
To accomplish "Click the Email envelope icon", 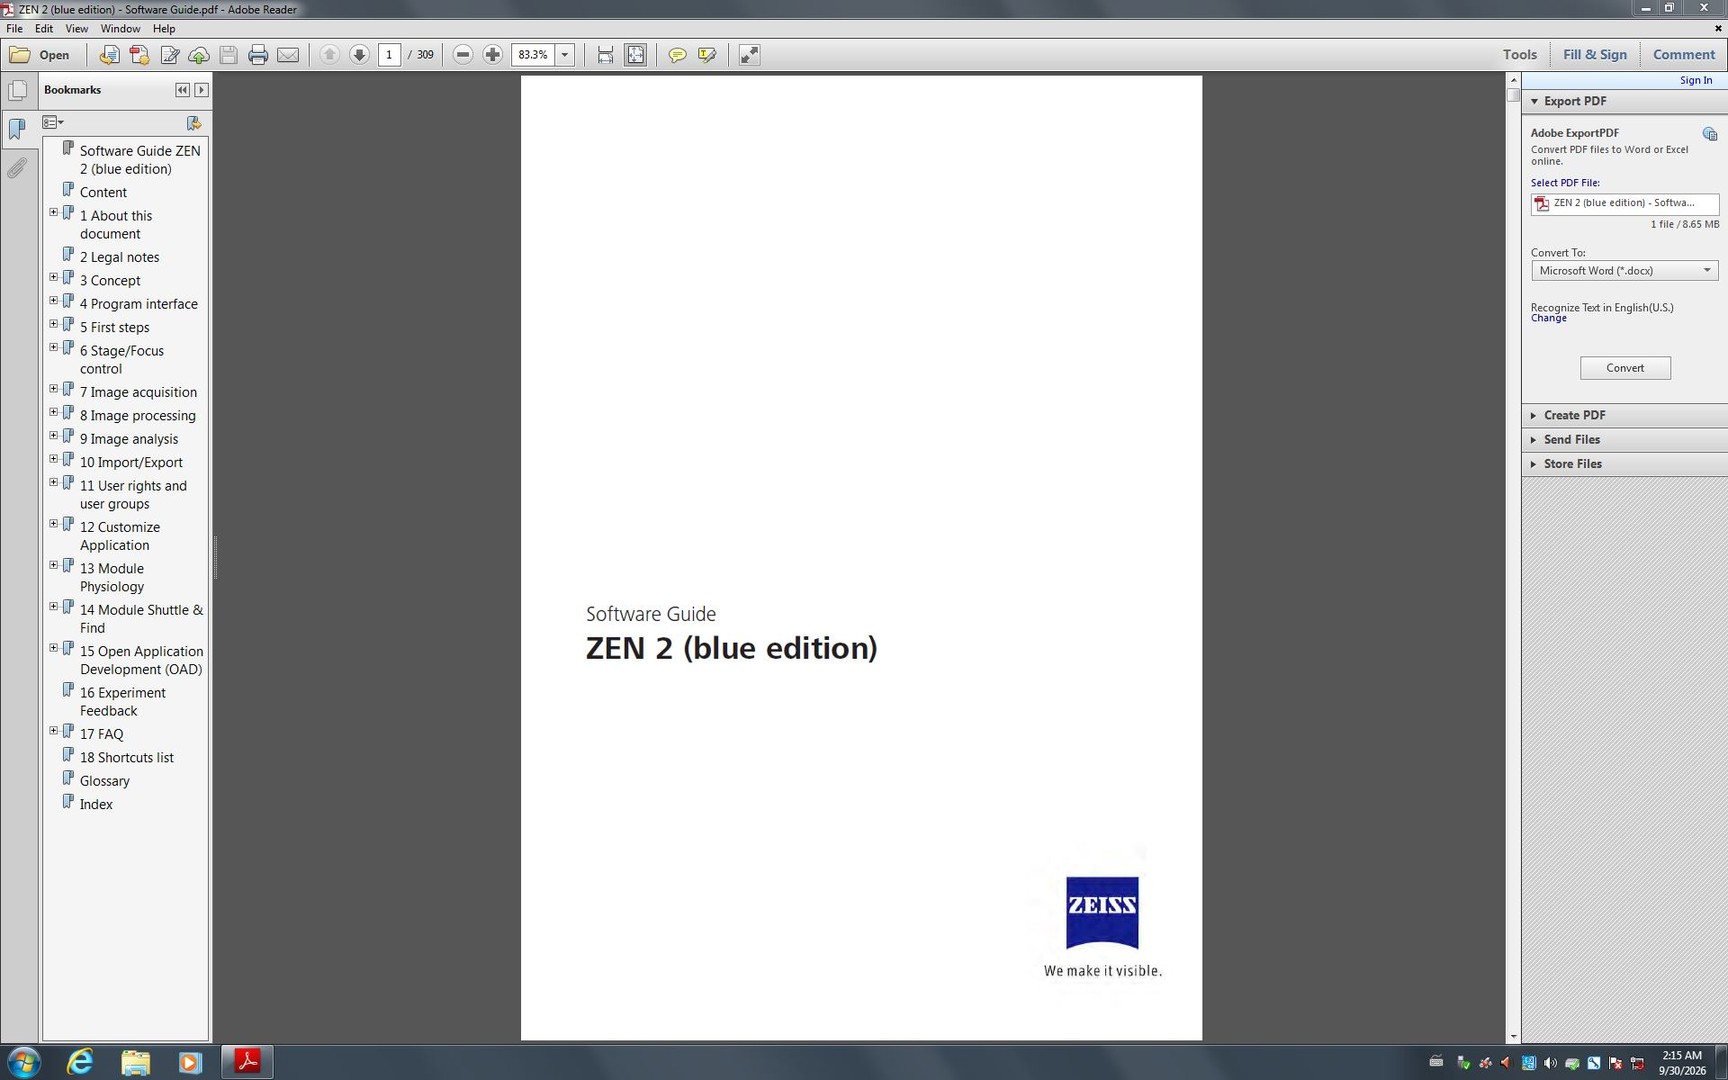I will pyautogui.click(x=288, y=55).
